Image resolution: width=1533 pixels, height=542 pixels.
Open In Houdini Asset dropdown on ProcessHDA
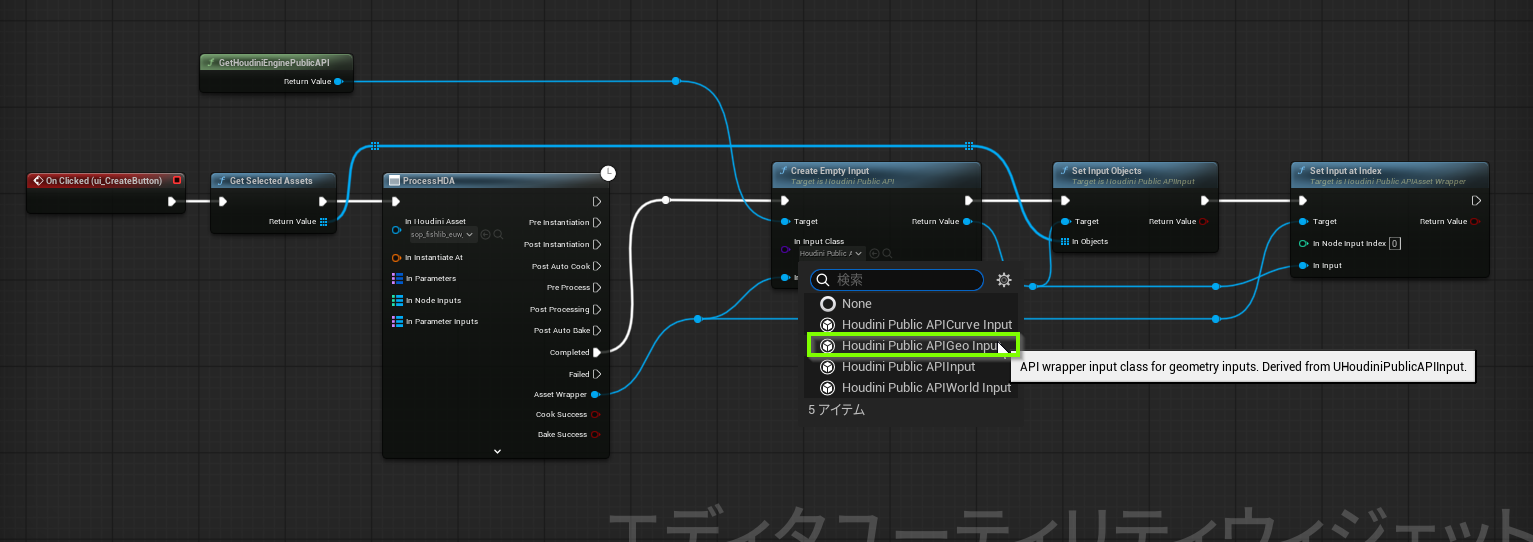coord(442,235)
